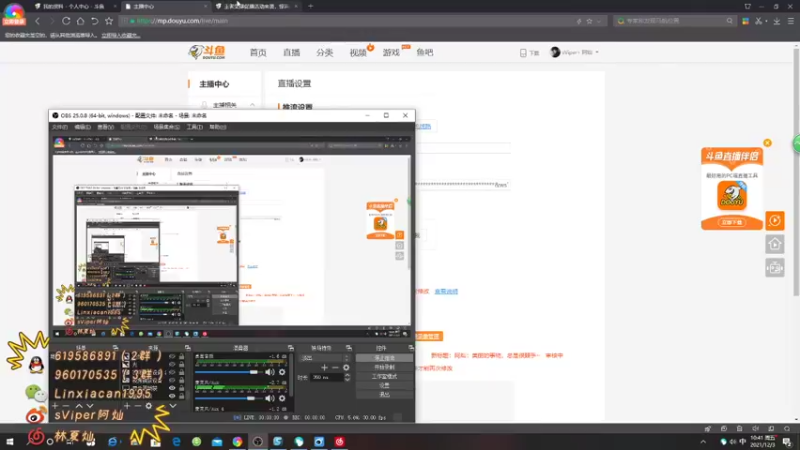This screenshot has width=800, height=450.
Task: Mute the desktop audio channel speaker icon
Action: (x=269, y=372)
